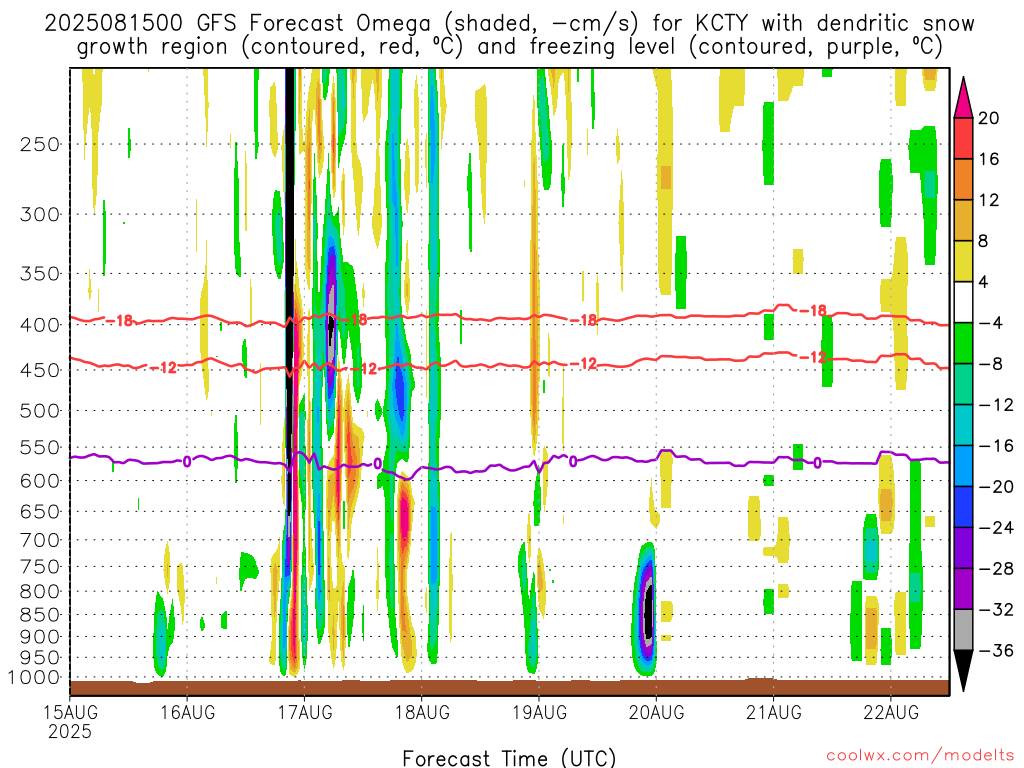
Task: Choose the "19AUG" time axis label
Action: coord(539,712)
